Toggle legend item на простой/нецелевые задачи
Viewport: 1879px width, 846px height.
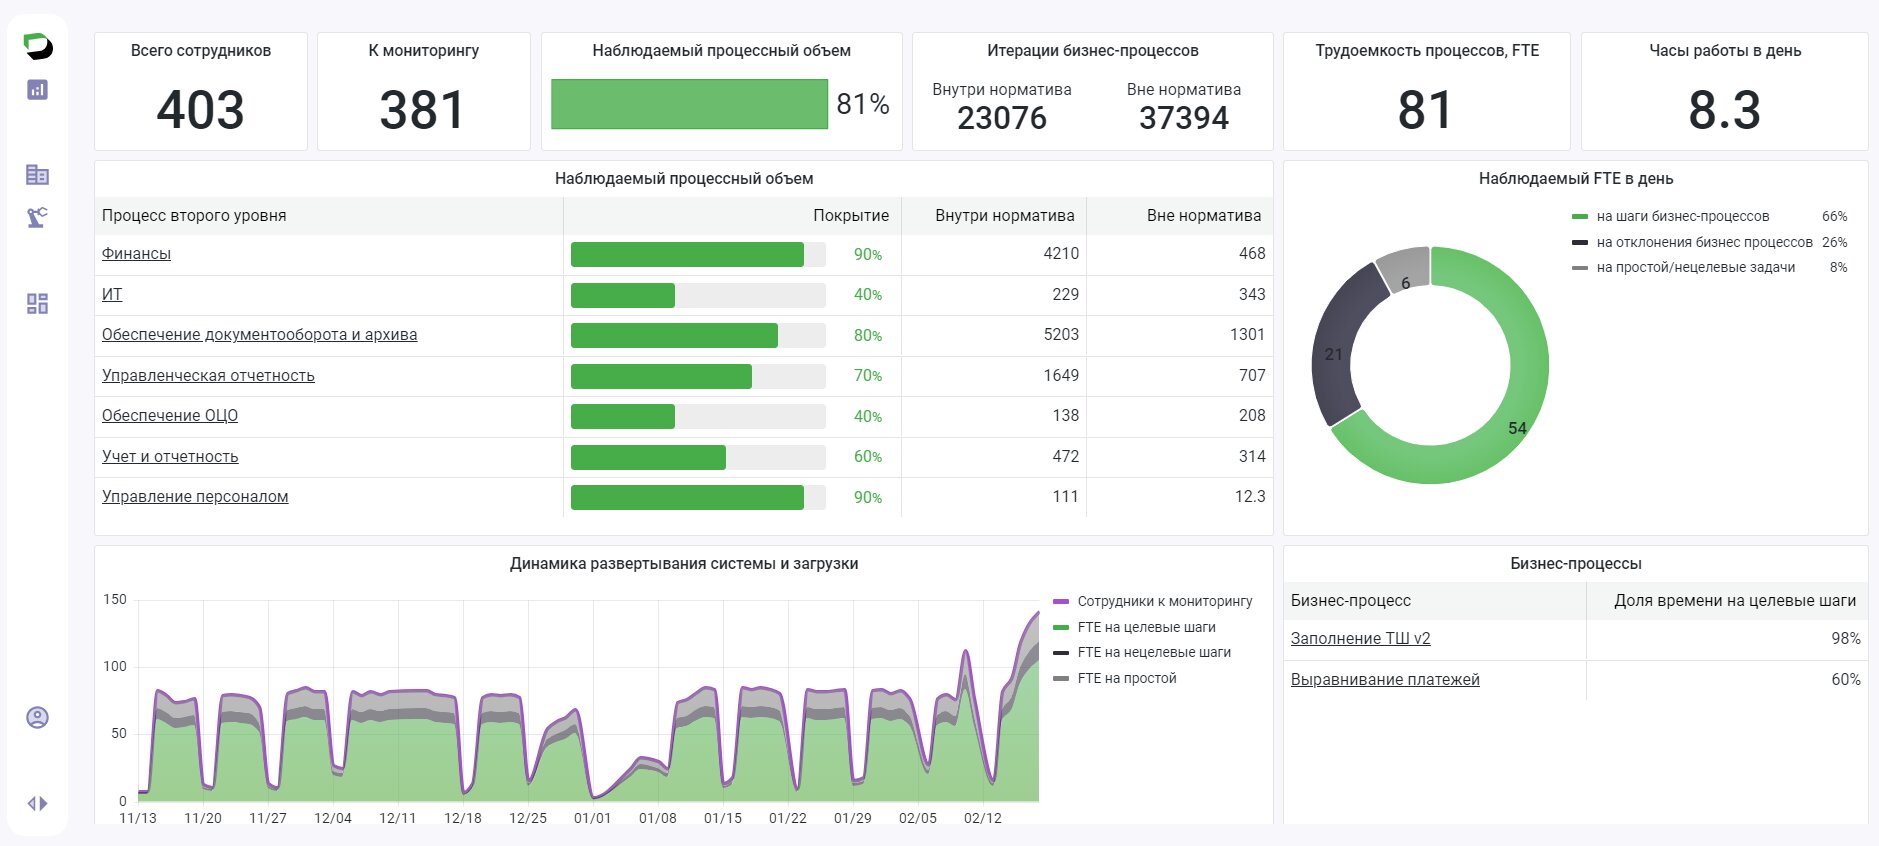click(1696, 267)
